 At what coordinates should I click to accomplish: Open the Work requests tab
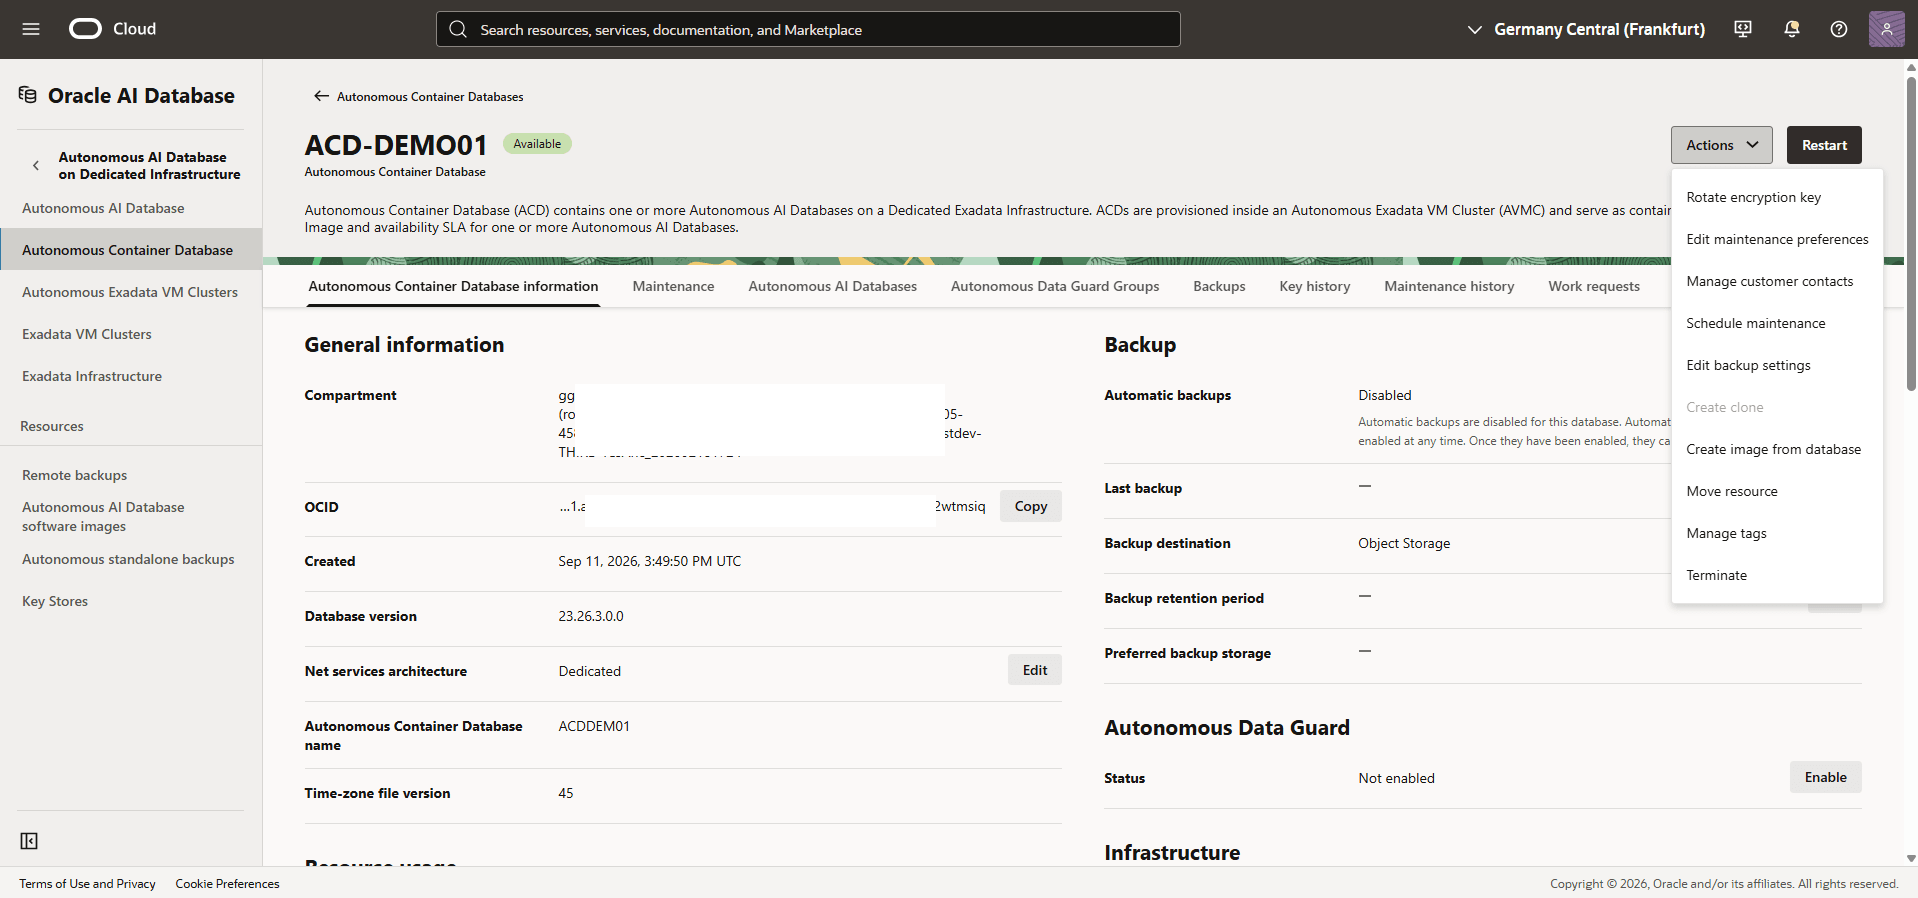click(x=1594, y=286)
